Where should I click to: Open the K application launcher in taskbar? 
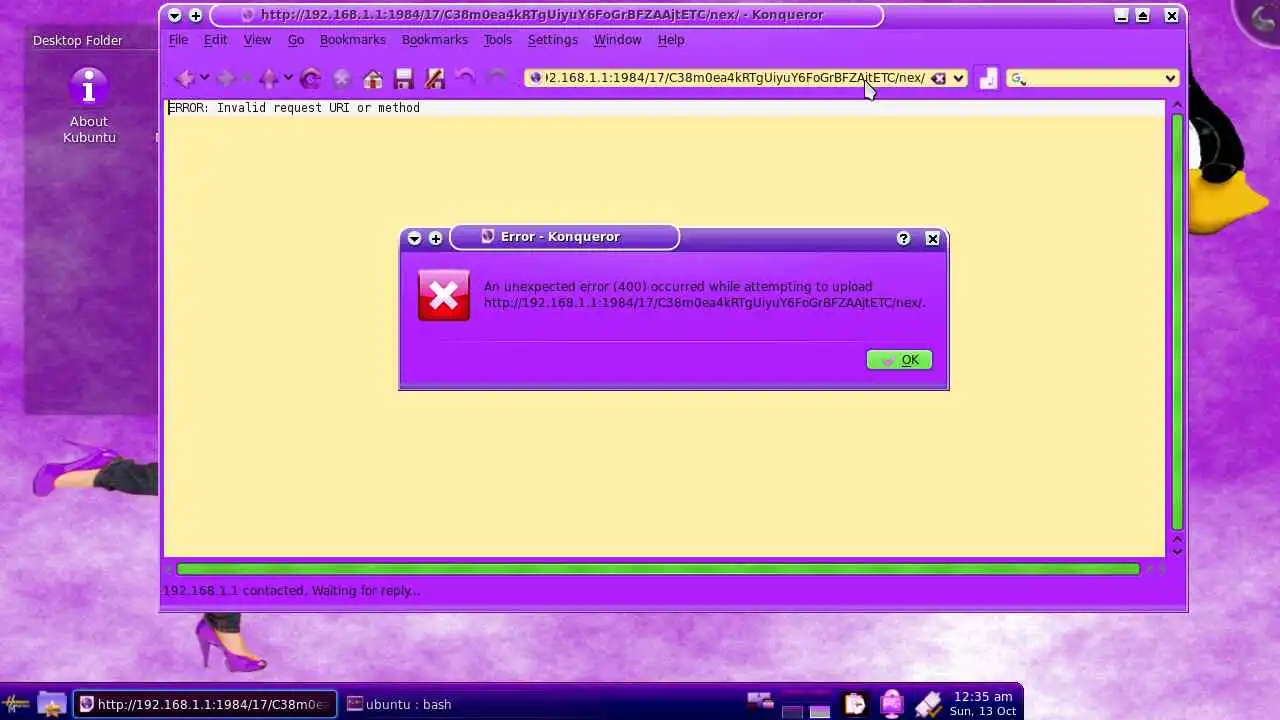click(x=17, y=704)
